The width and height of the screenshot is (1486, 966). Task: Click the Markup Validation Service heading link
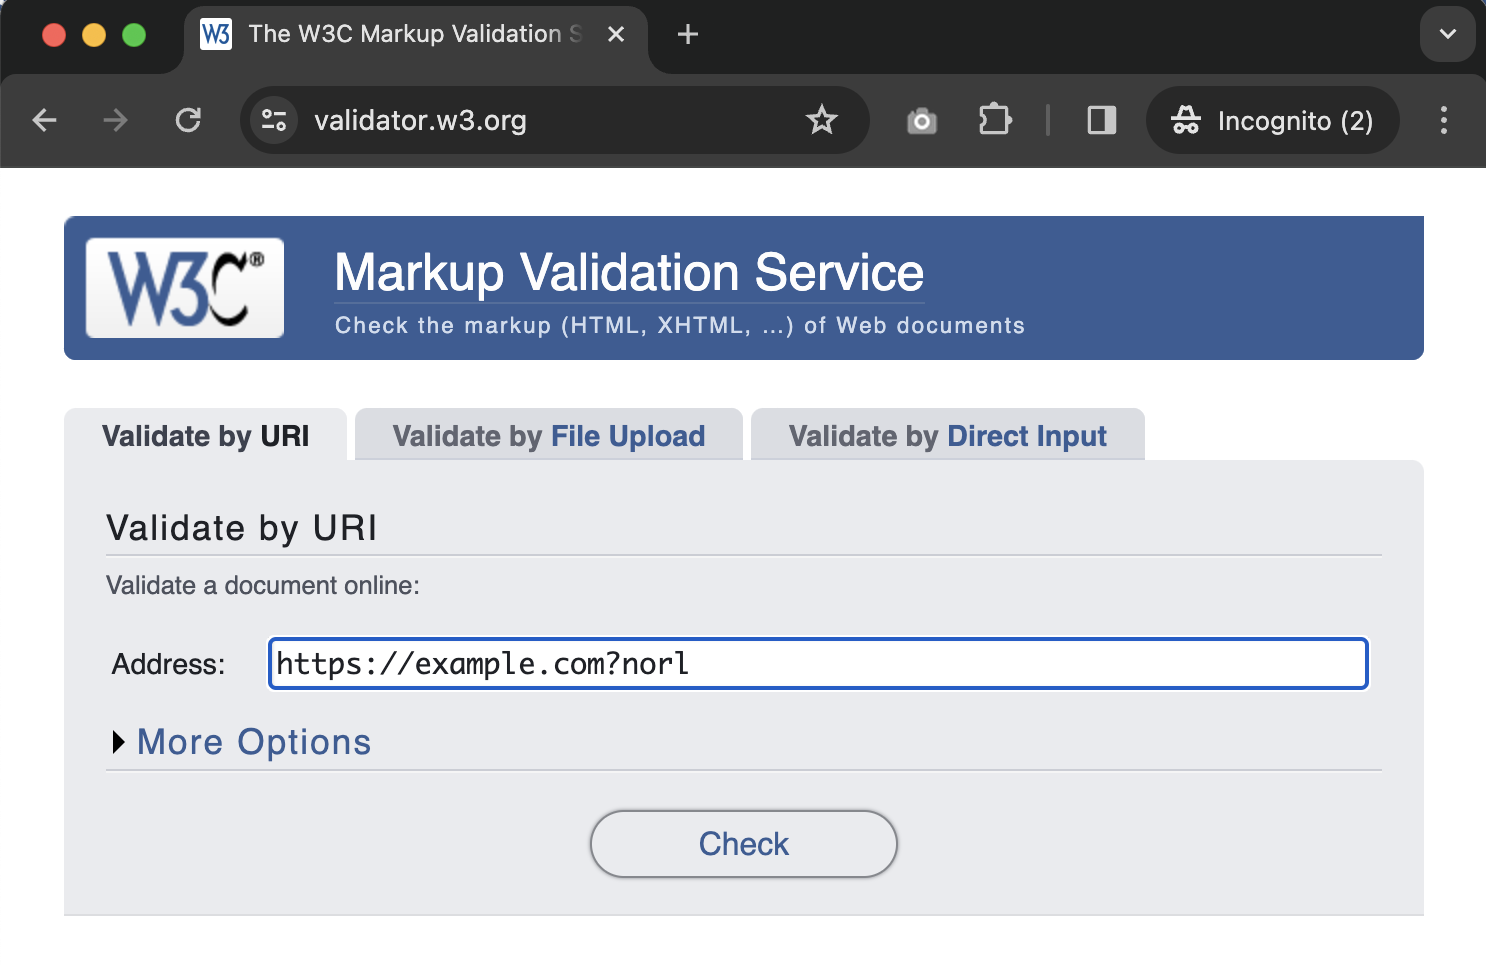(x=628, y=271)
